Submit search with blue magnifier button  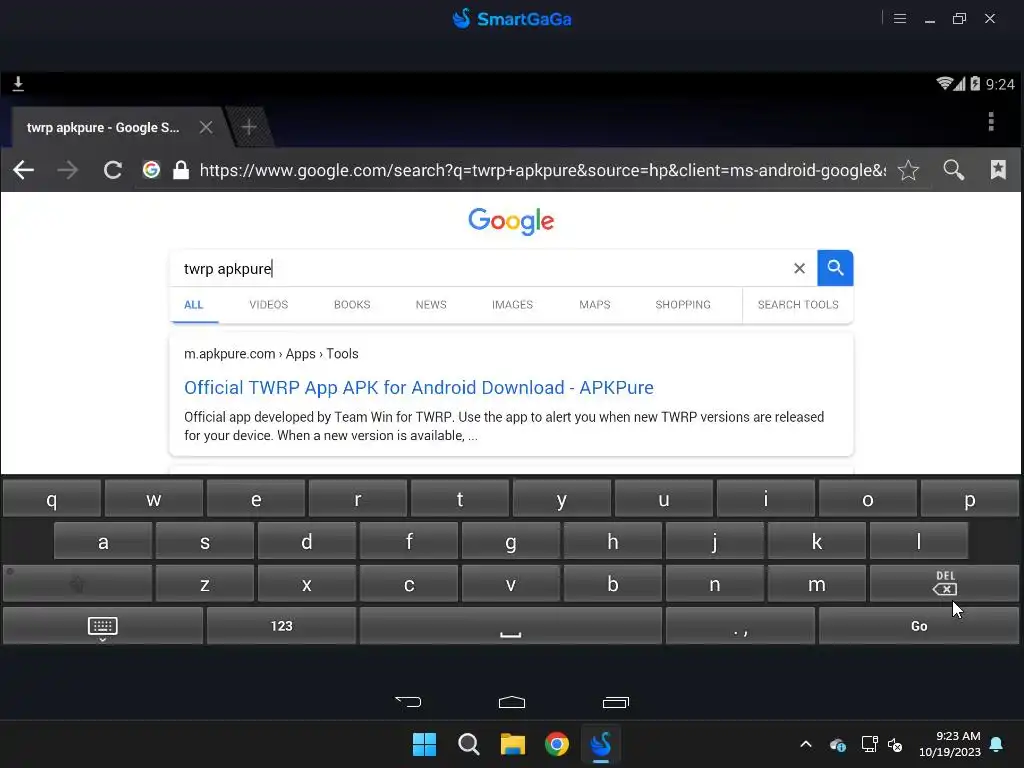coord(835,268)
